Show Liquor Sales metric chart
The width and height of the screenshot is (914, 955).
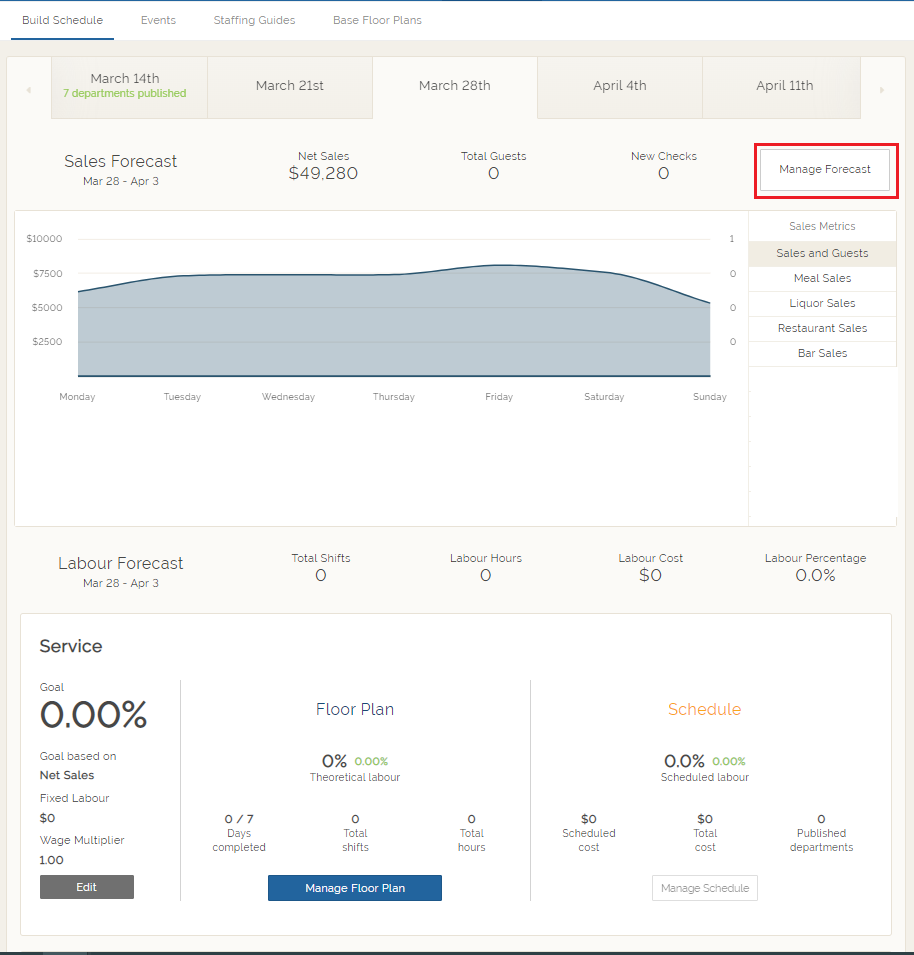pyautogui.click(x=822, y=303)
